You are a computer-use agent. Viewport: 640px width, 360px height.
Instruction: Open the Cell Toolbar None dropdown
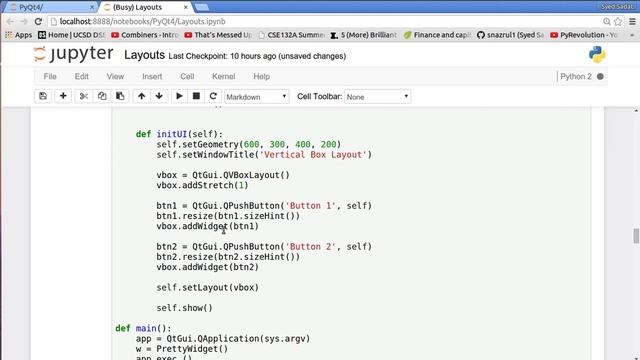tap(378, 97)
